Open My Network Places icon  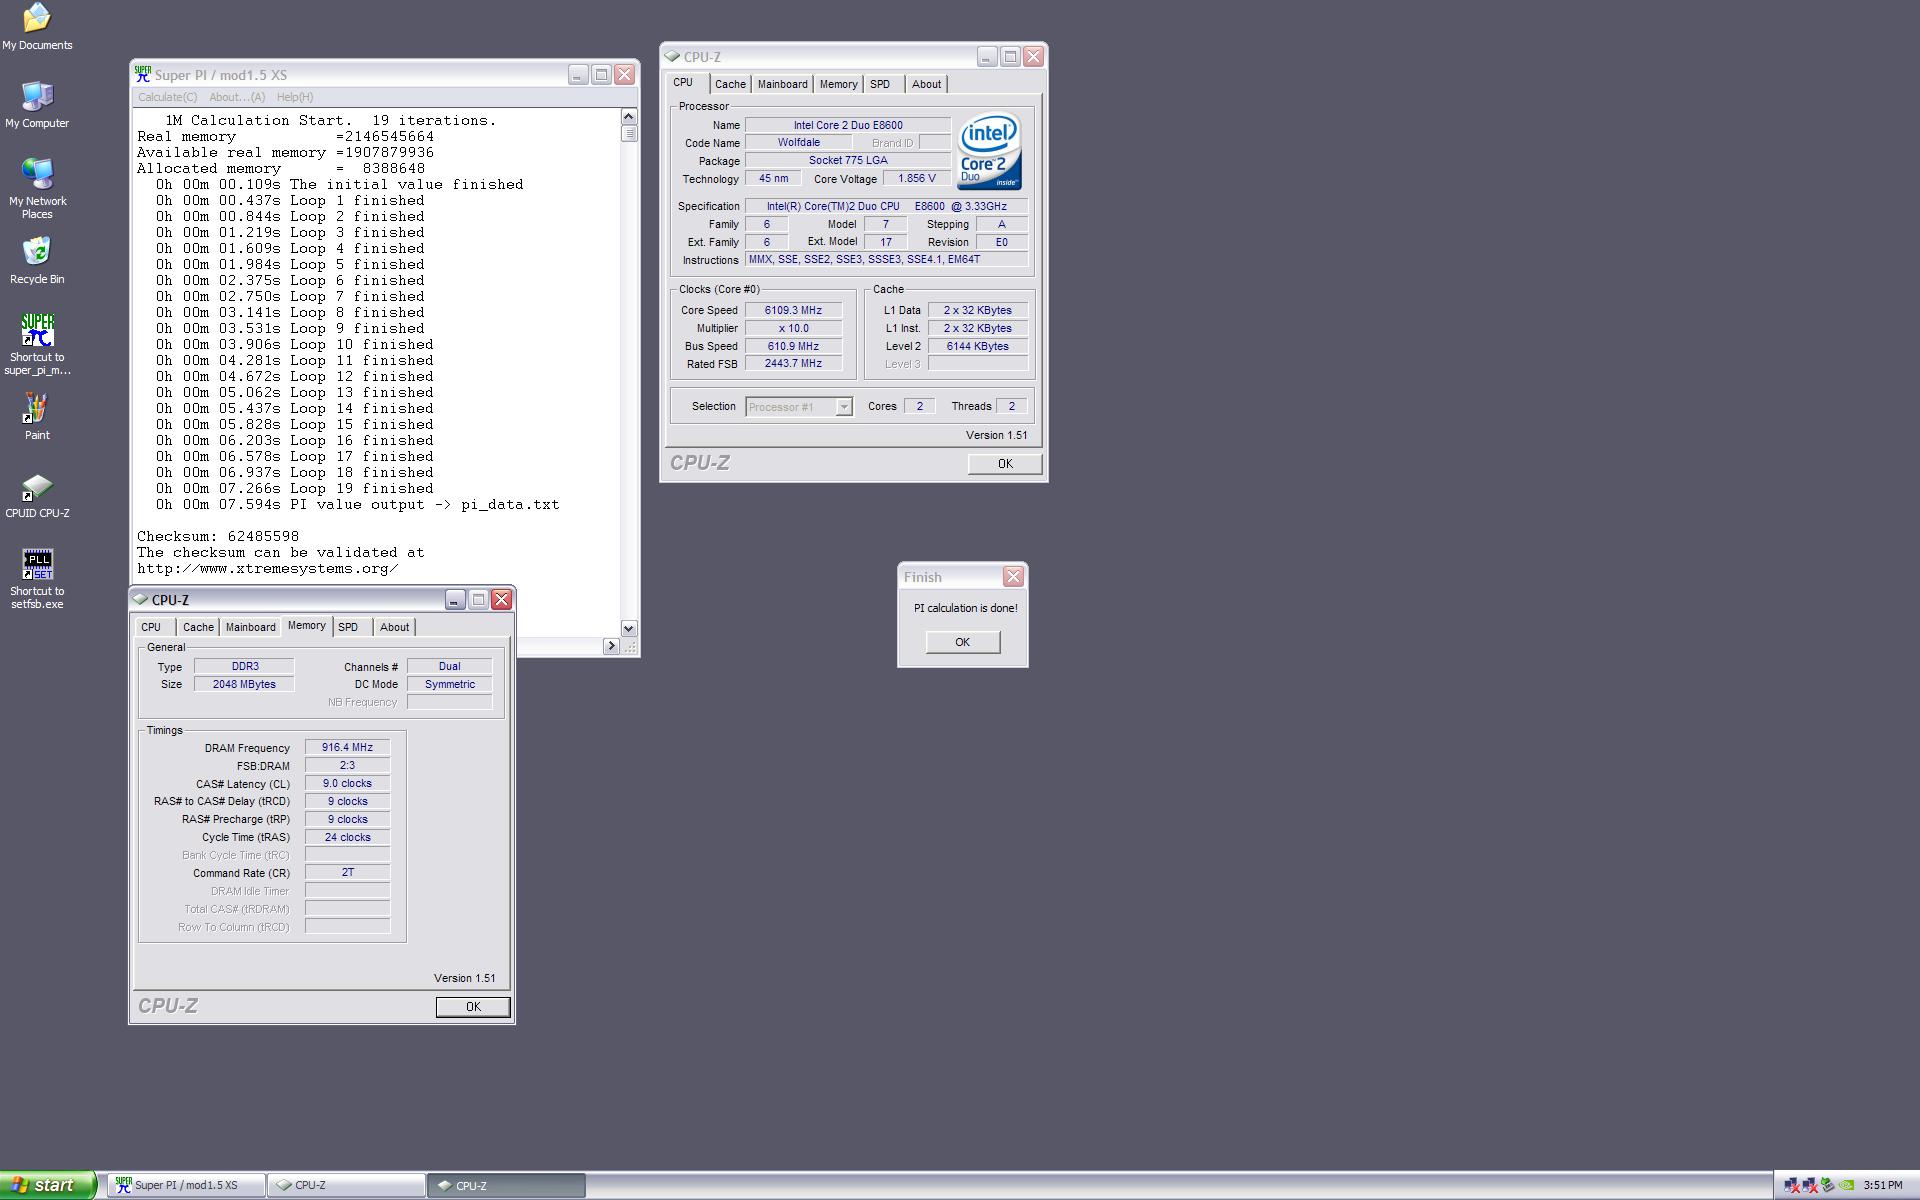point(37,188)
